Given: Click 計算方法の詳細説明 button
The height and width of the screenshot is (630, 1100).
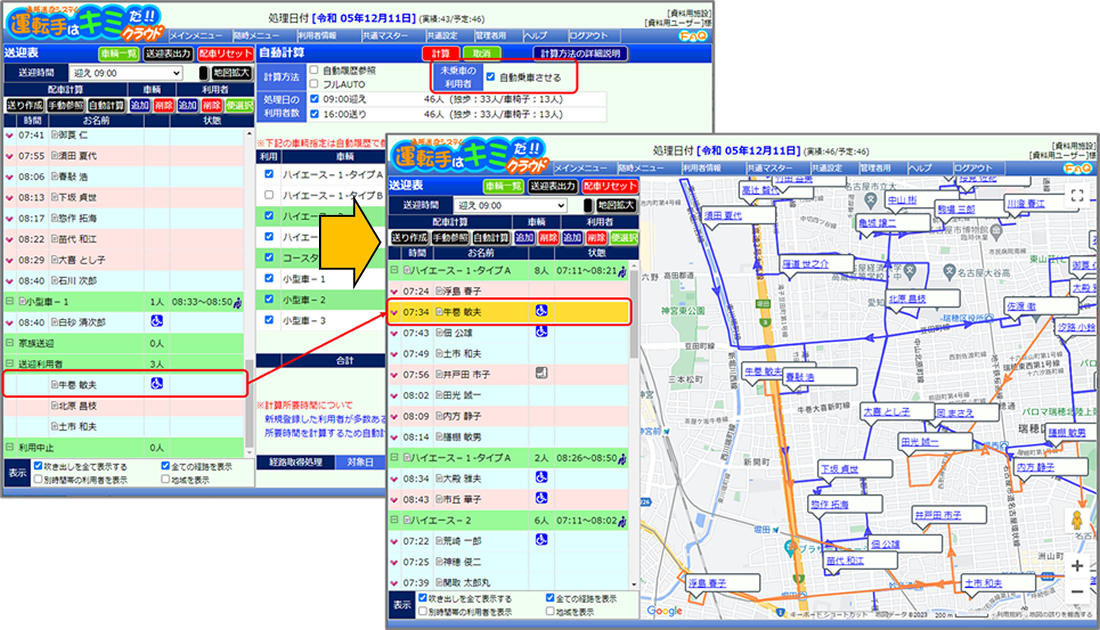Looking at the screenshot, I should (581, 53).
